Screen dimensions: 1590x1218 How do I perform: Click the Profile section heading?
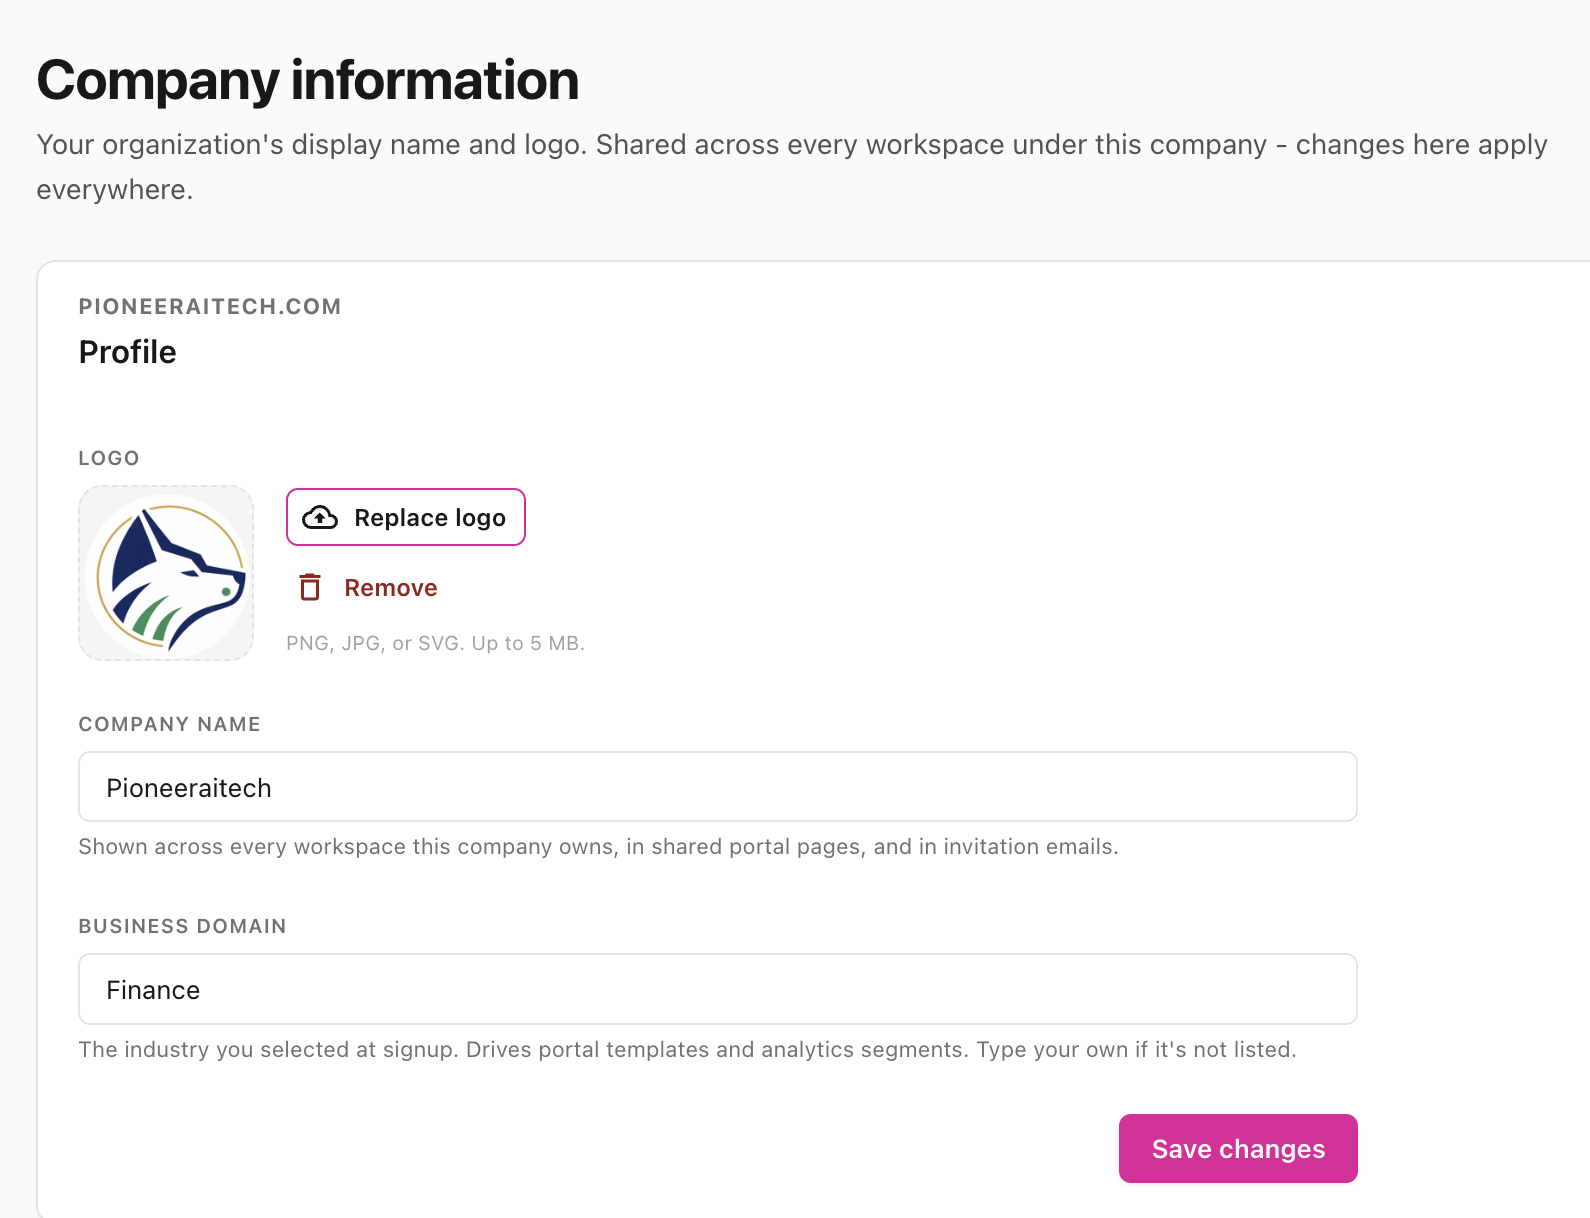pyautogui.click(x=128, y=352)
